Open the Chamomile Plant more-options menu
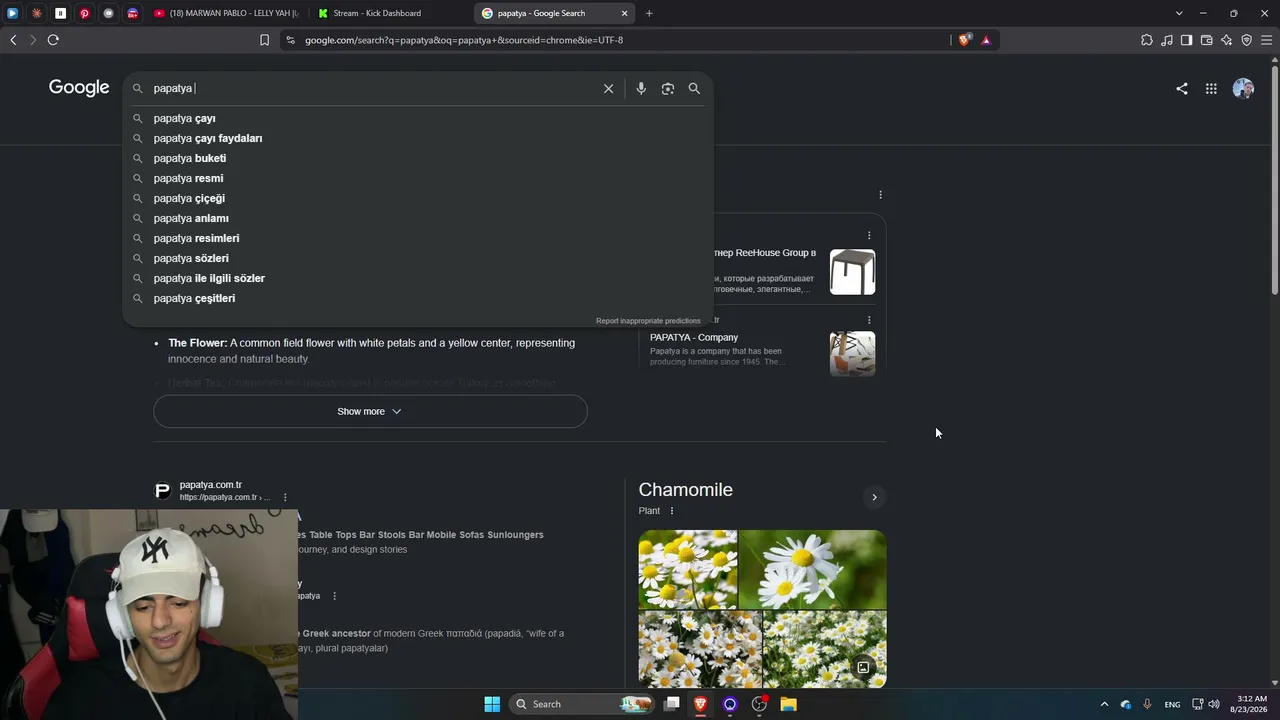The height and width of the screenshot is (720, 1280). point(671,511)
